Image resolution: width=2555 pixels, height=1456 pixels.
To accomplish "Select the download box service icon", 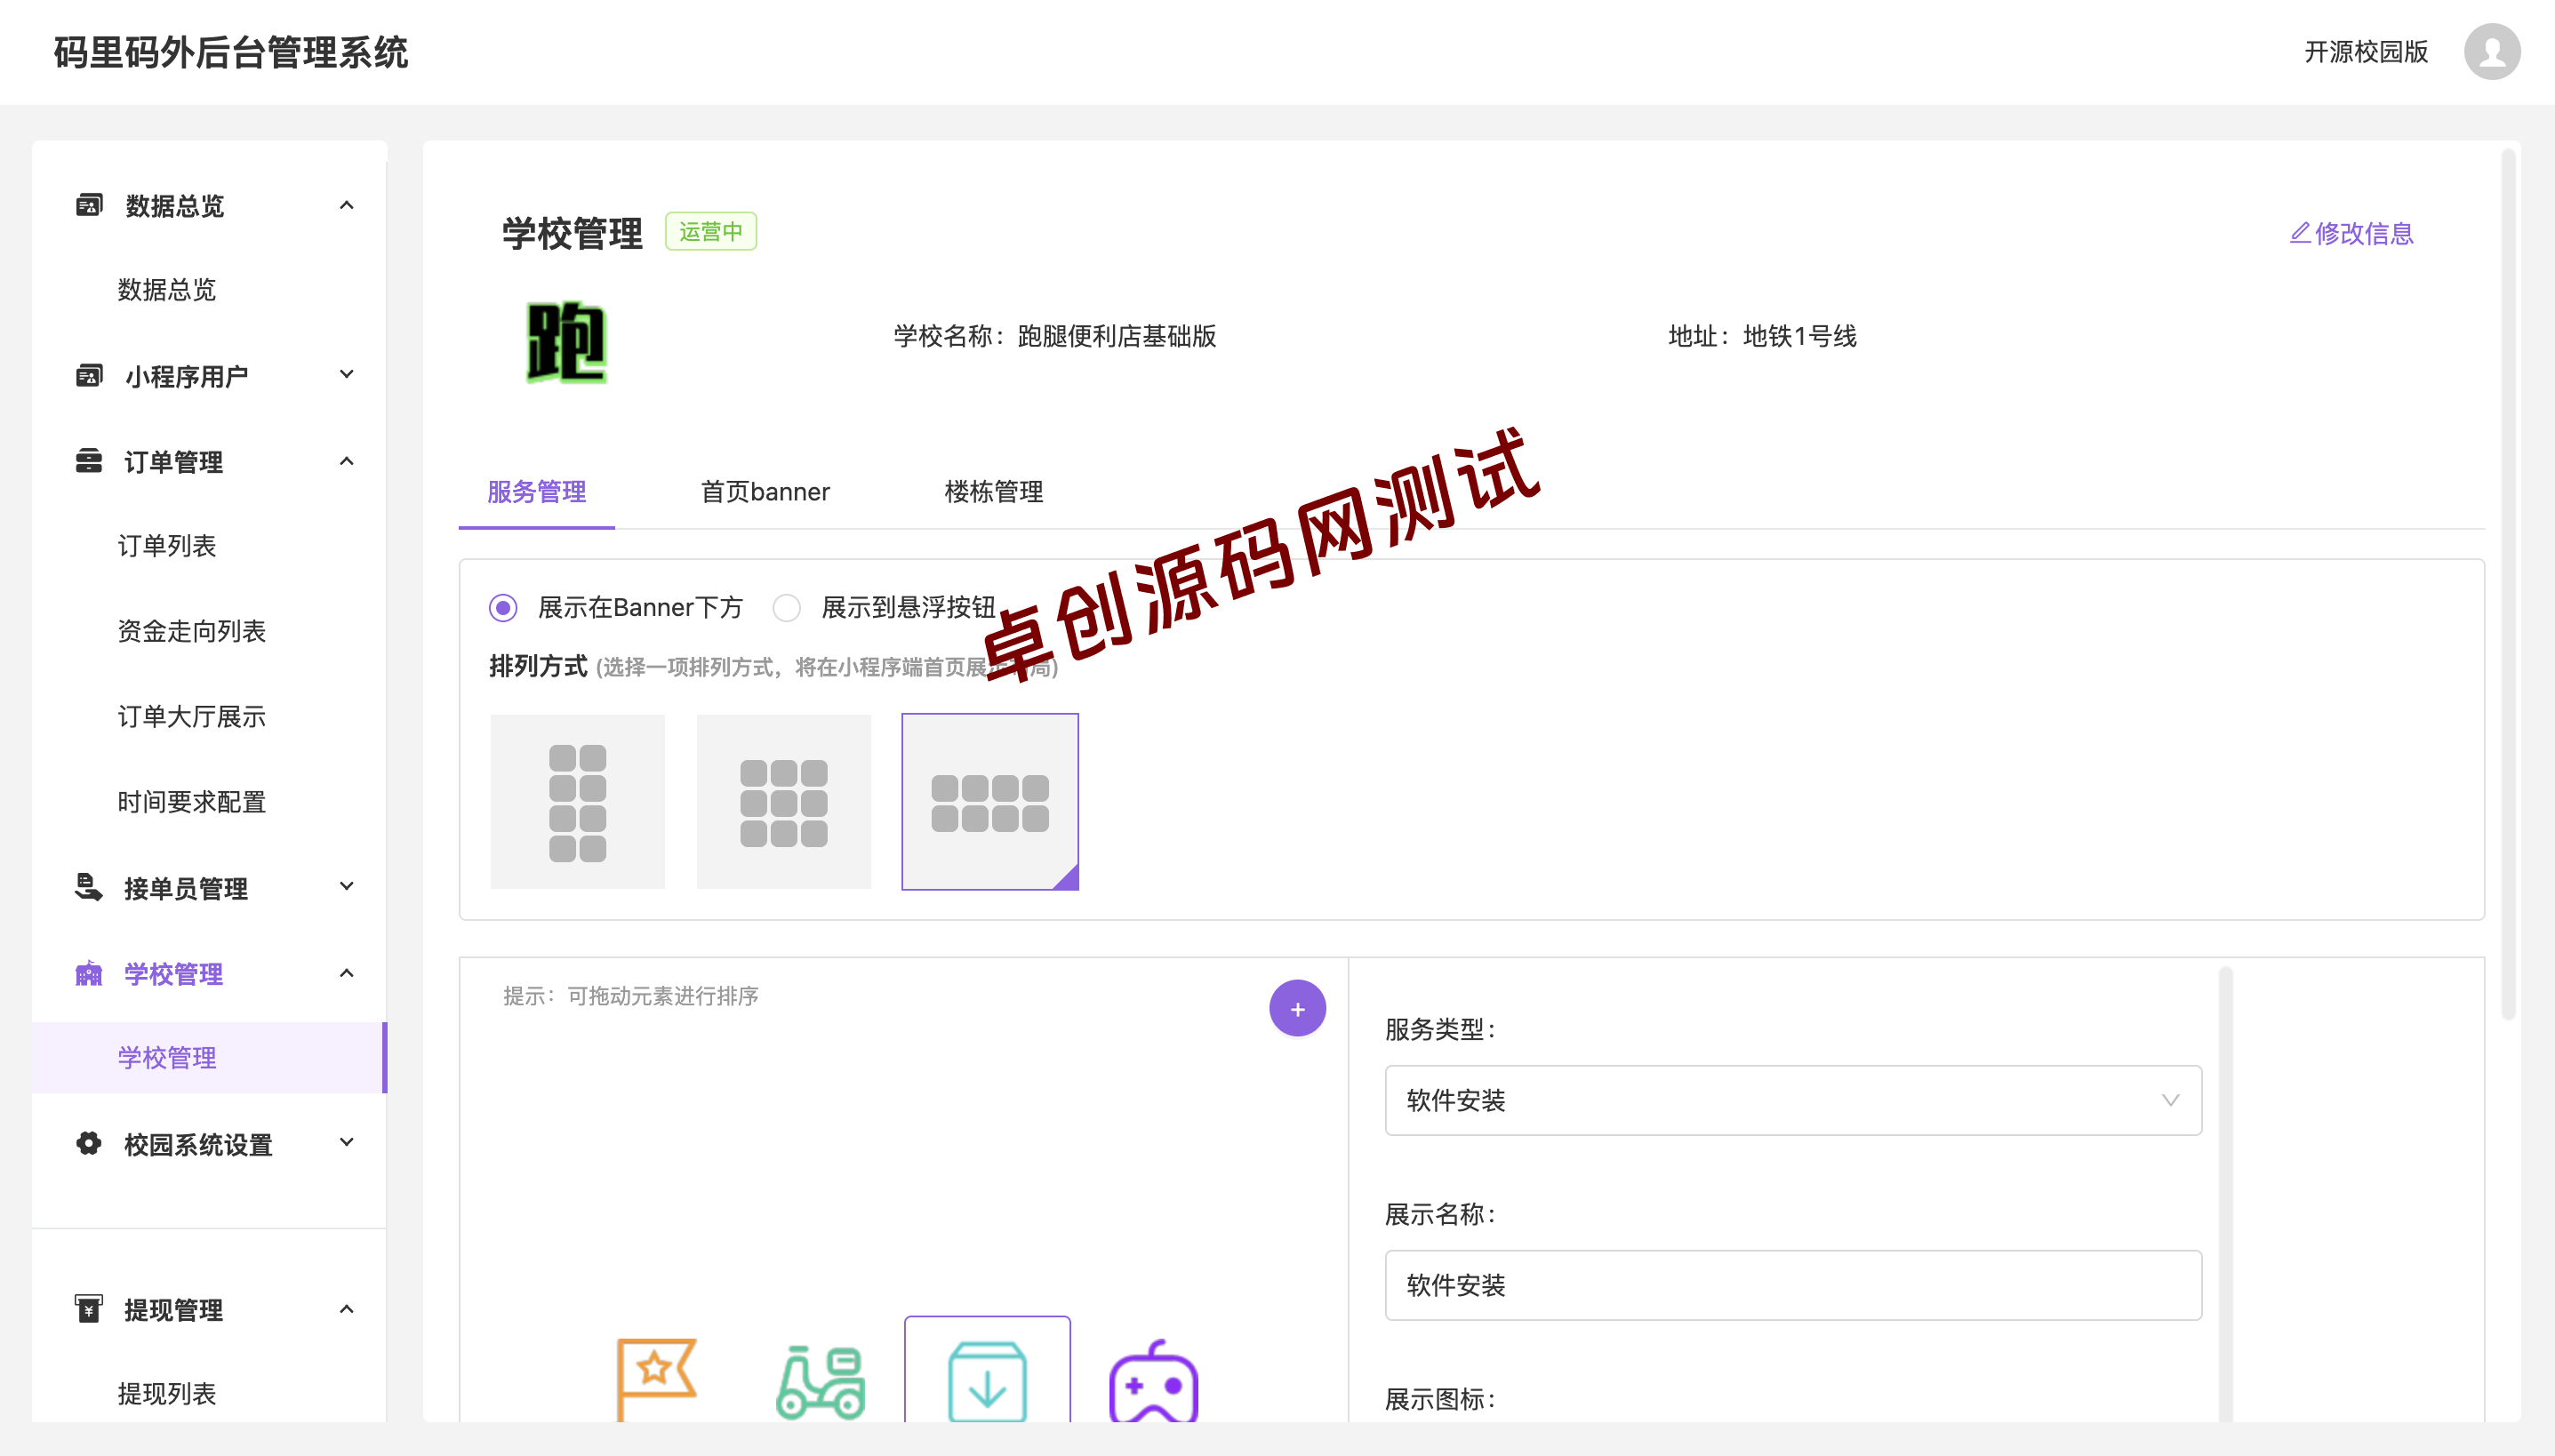I will tap(987, 1370).
